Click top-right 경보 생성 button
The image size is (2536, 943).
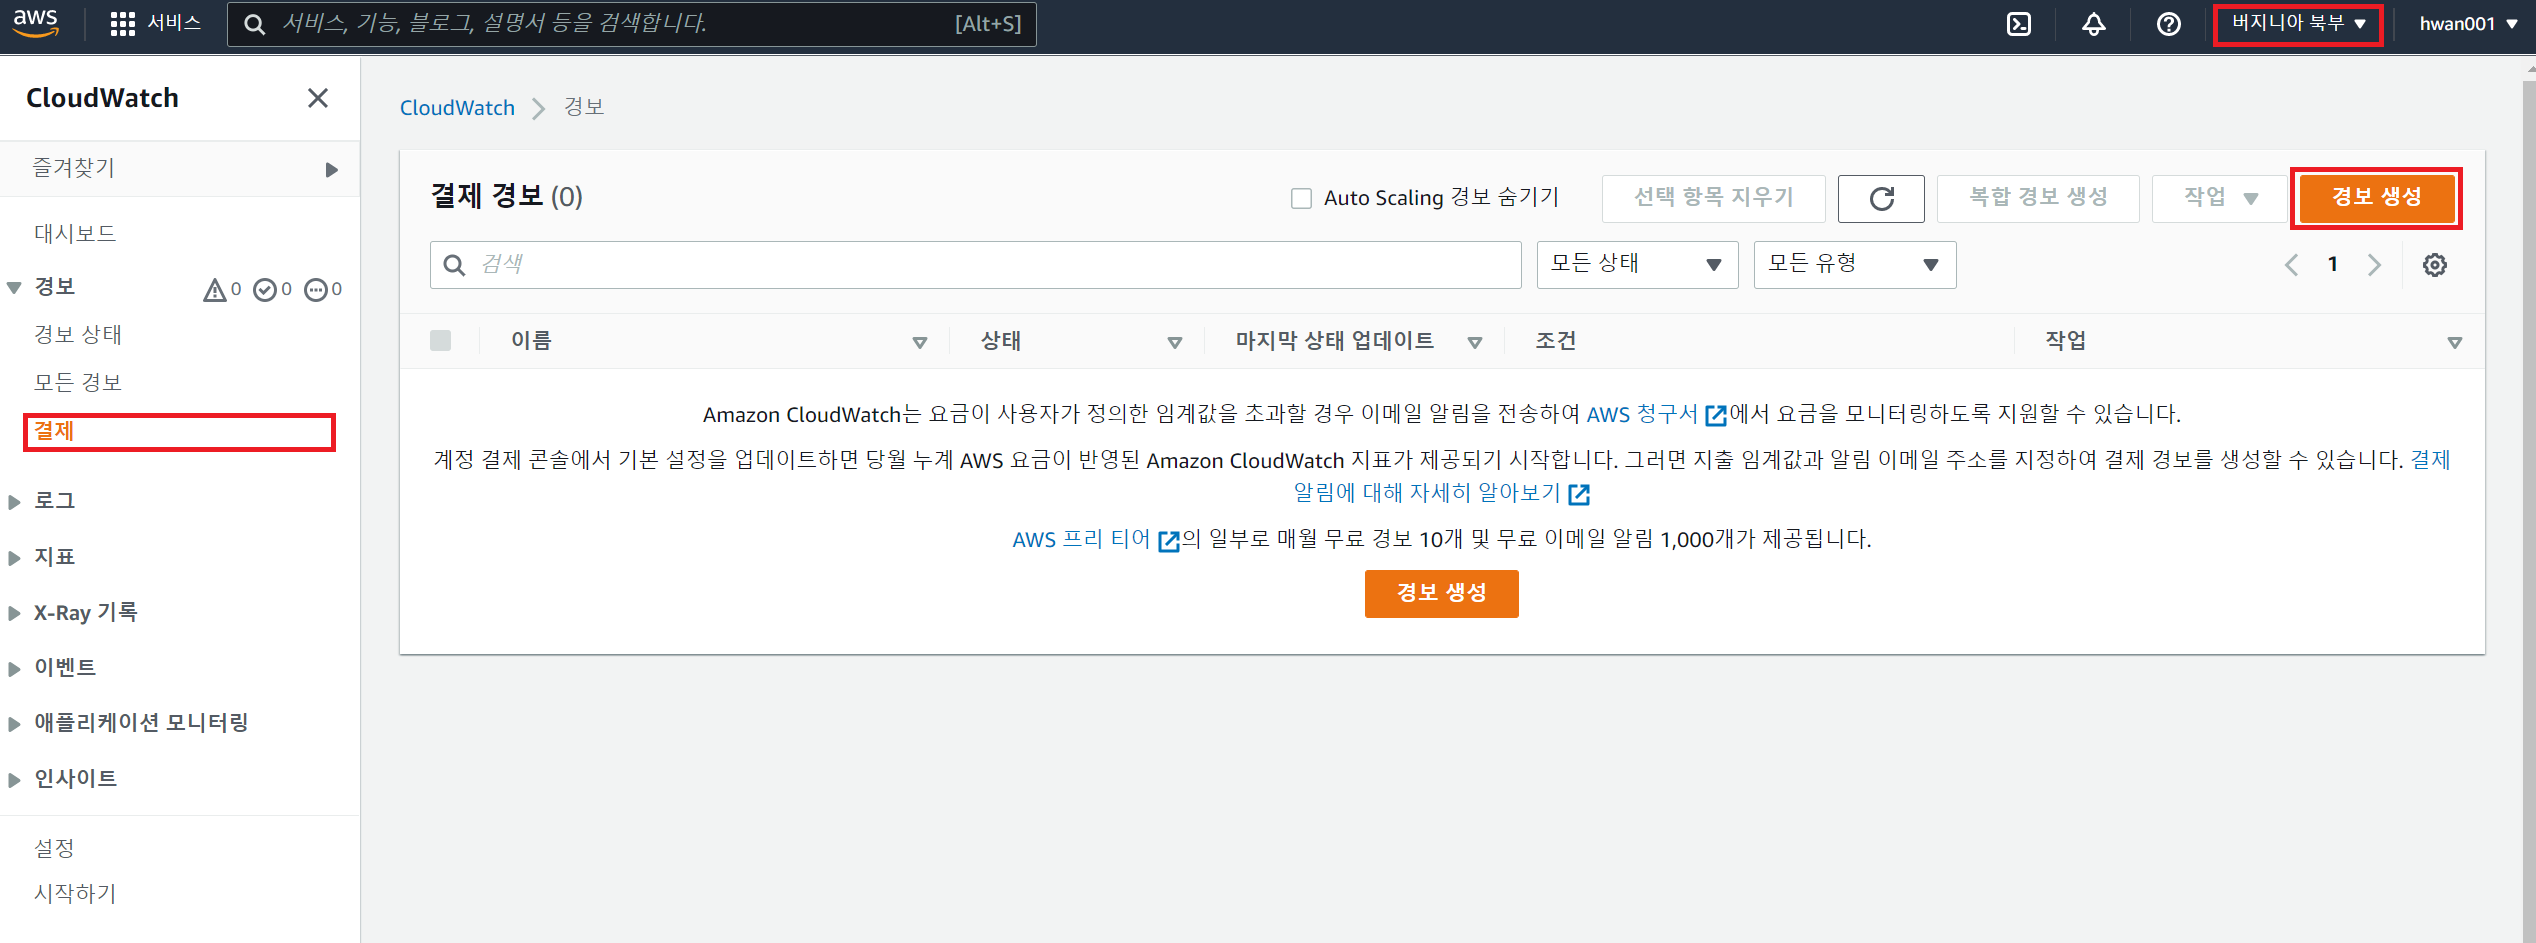click(x=2376, y=198)
